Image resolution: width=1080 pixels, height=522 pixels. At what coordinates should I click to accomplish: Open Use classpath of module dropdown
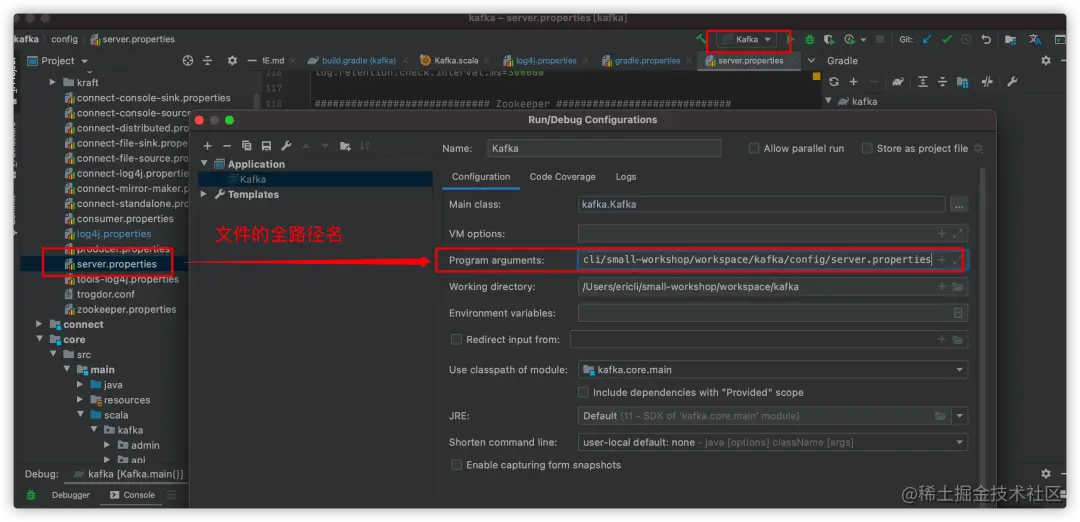(x=773, y=370)
